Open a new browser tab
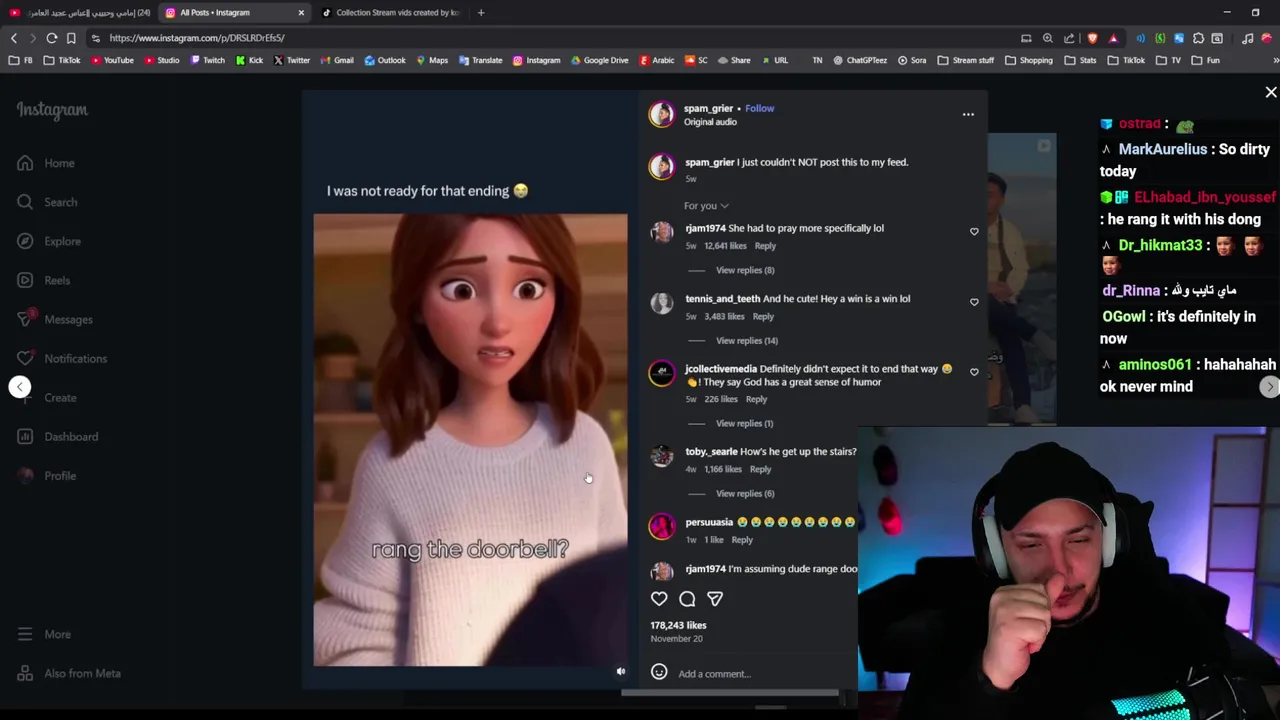This screenshot has width=1280, height=720. tap(481, 13)
